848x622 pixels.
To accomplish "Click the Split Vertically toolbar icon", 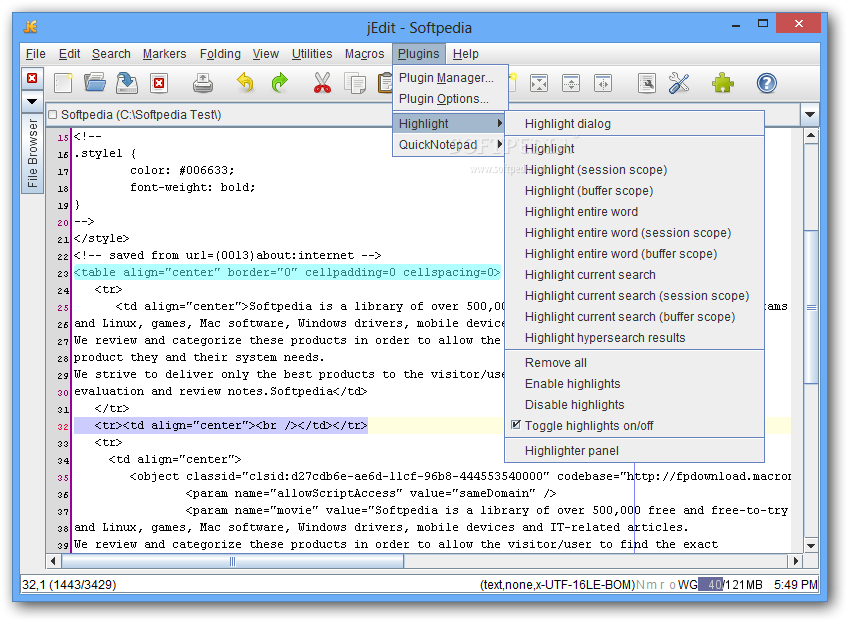I will (603, 83).
